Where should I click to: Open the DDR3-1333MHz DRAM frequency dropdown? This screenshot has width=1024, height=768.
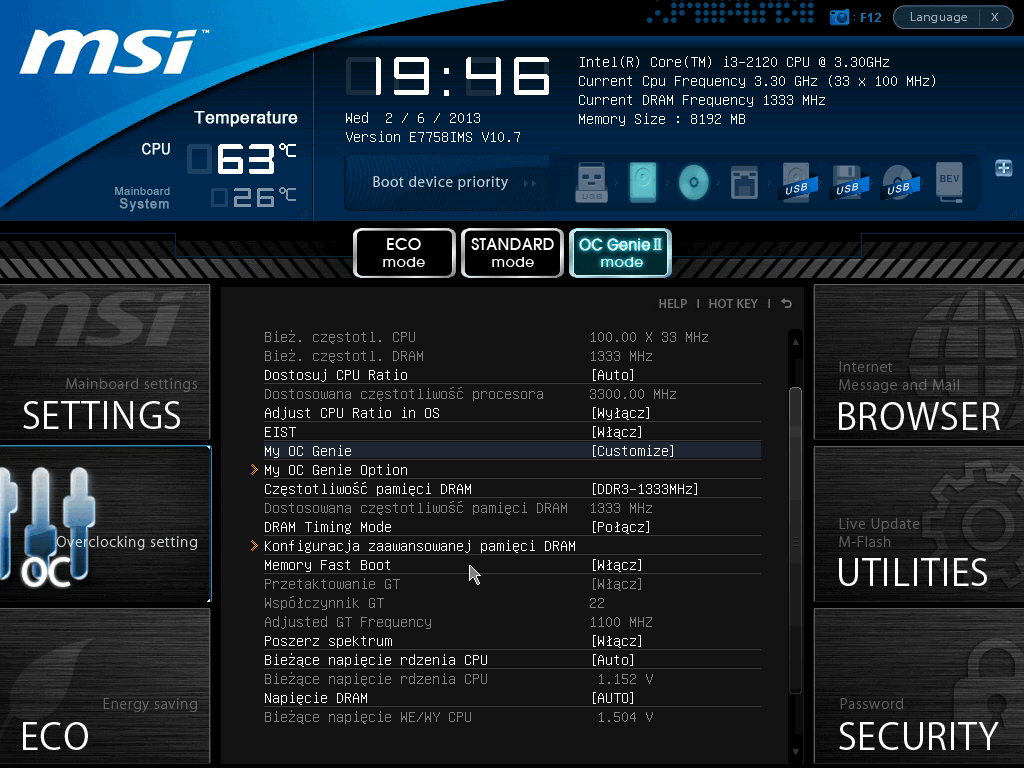coord(645,489)
